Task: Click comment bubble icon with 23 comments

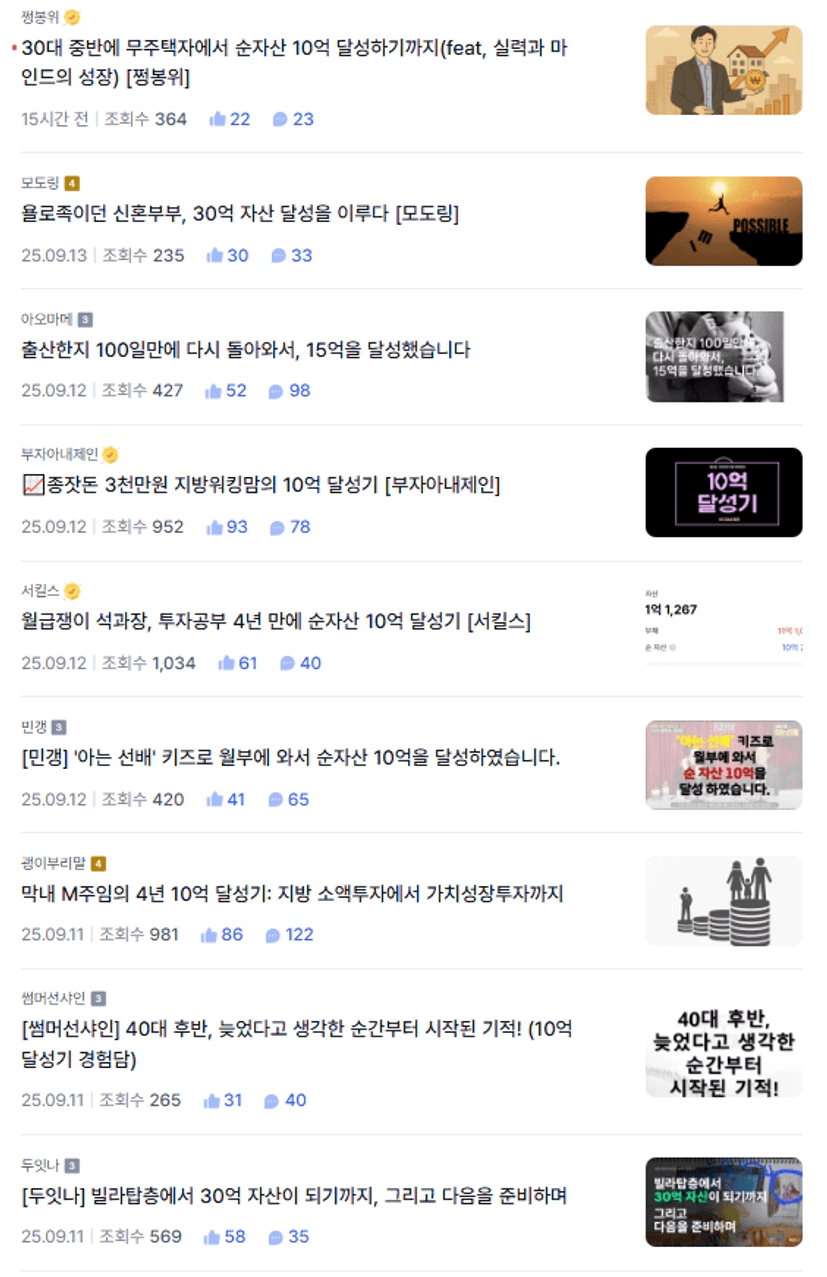Action: (280, 119)
